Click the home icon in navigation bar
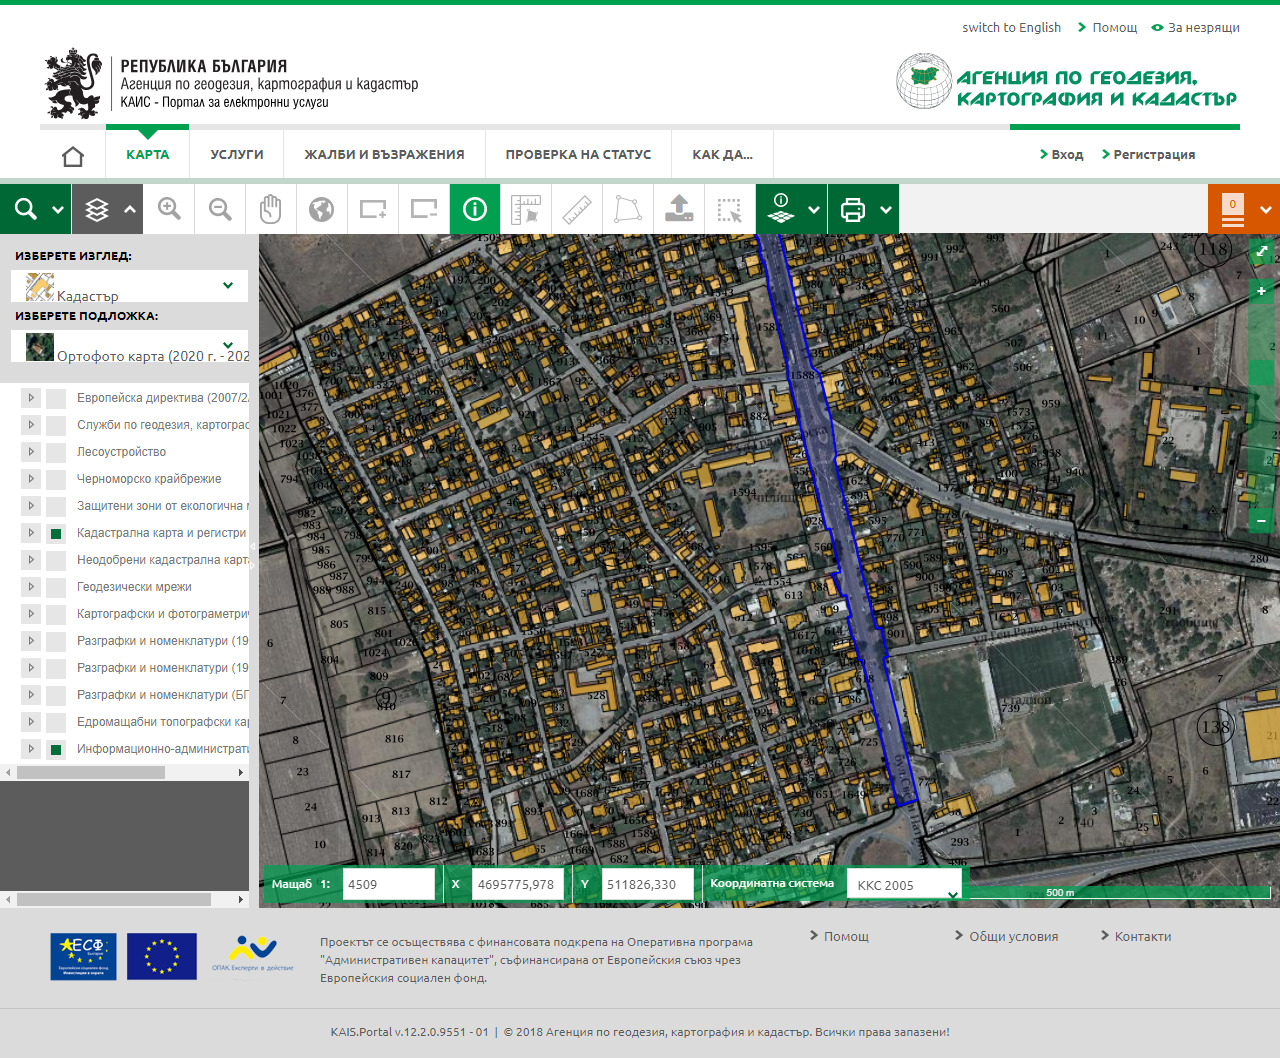This screenshot has height=1058, width=1280. click(x=73, y=156)
